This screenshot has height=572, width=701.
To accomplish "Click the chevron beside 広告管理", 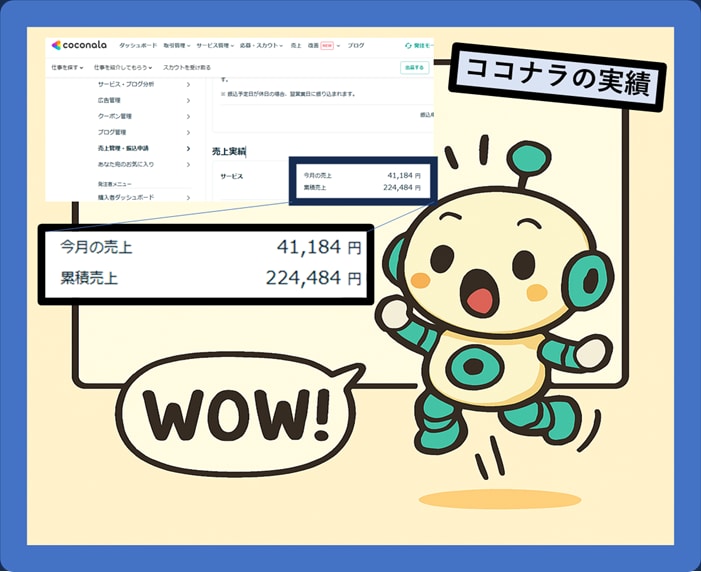I will (x=189, y=101).
